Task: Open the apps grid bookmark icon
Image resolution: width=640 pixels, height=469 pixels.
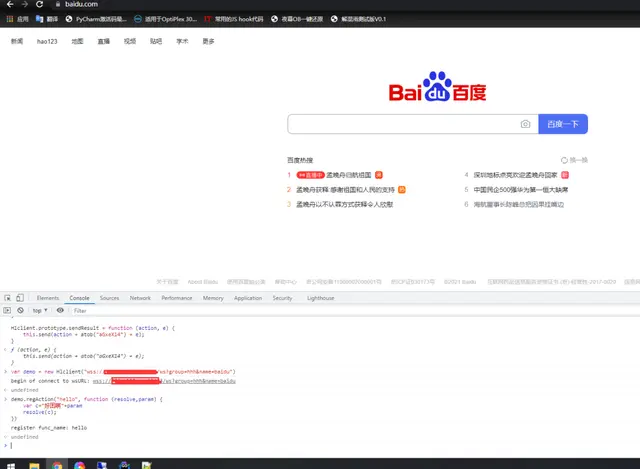Action: pyautogui.click(x=10, y=19)
